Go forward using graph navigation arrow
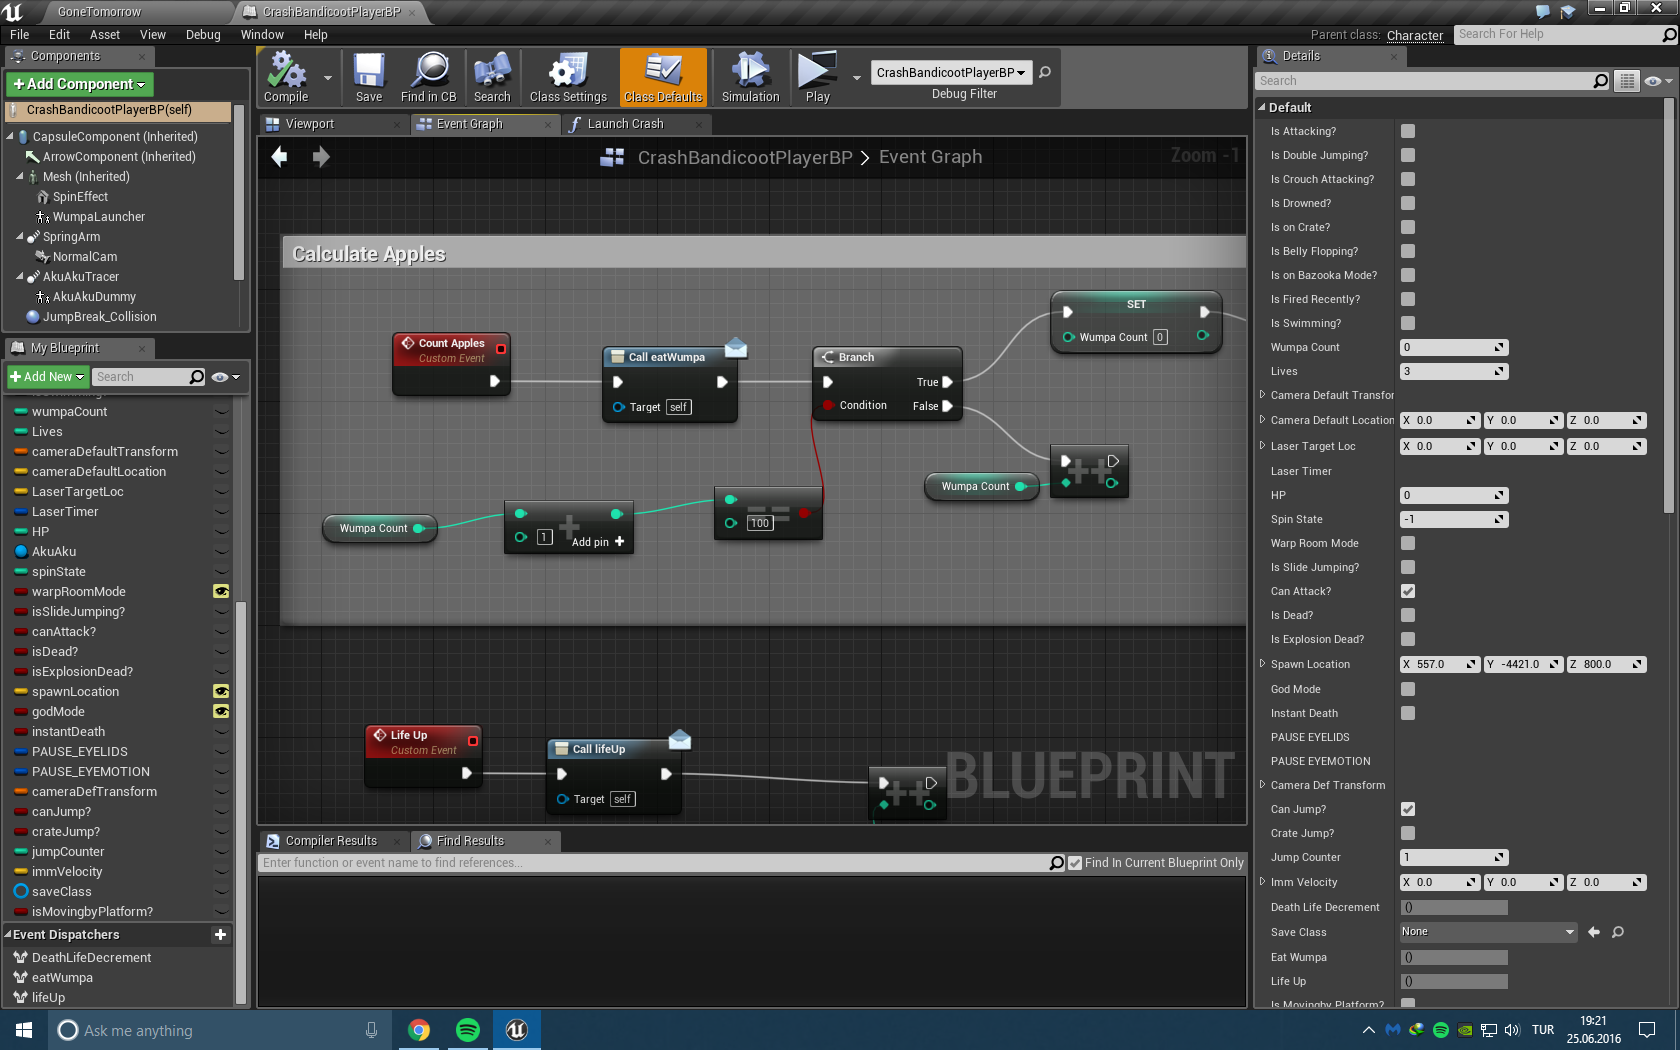Image resolution: width=1680 pixels, height=1050 pixels. (321, 157)
